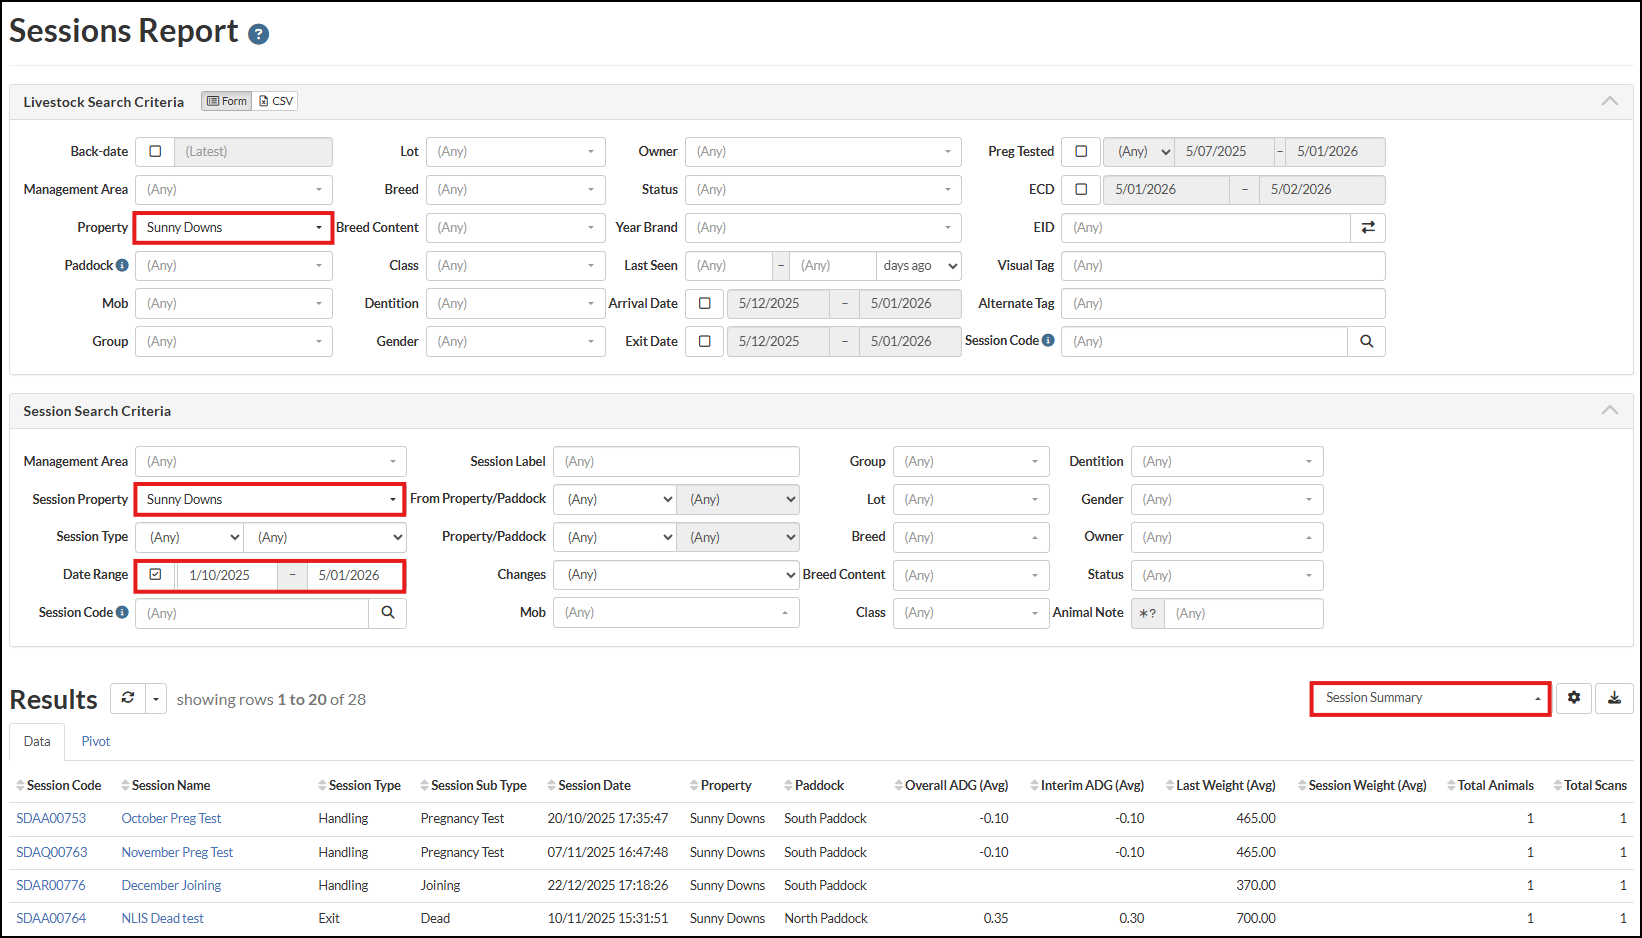Open the December Joining session
1642x938 pixels.
[x=171, y=885]
